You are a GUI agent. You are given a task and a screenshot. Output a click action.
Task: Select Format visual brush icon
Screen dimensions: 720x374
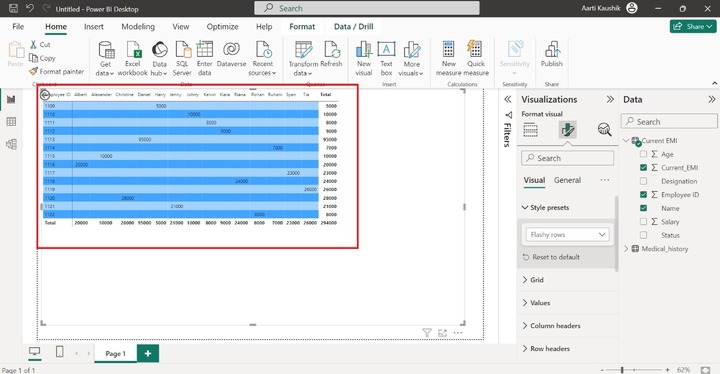point(568,130)
